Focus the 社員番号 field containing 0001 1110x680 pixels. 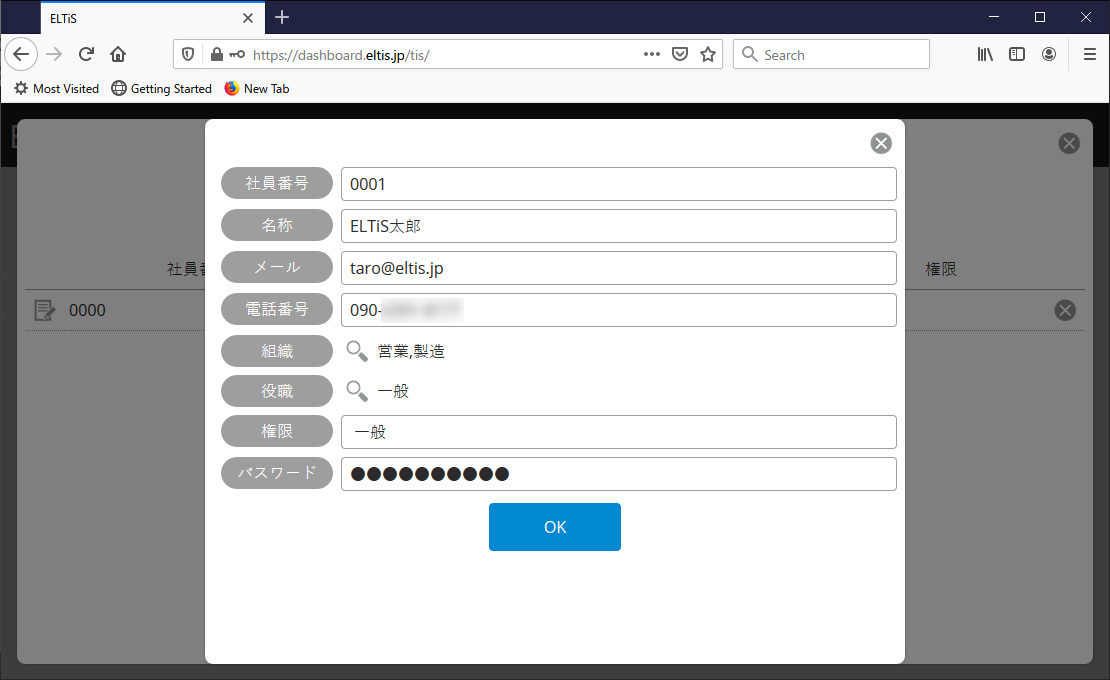point(619,184)
